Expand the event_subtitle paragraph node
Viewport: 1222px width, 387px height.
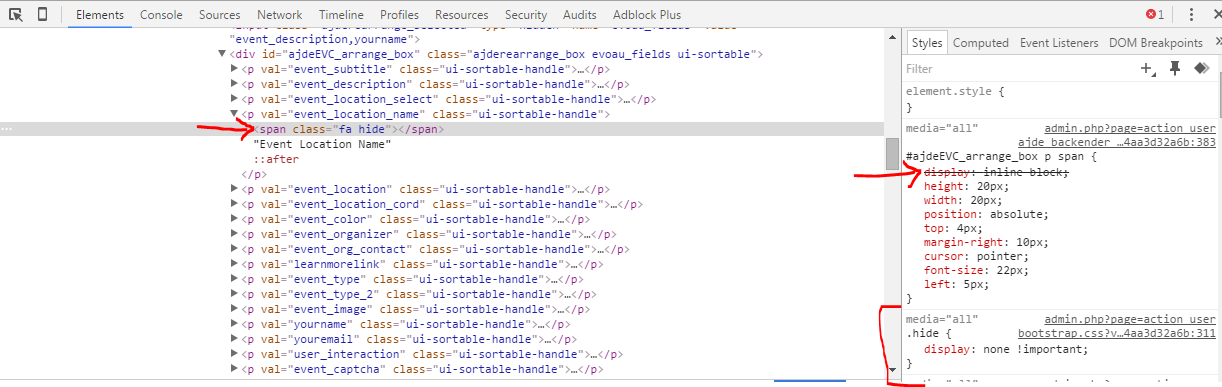pos(235,69)
